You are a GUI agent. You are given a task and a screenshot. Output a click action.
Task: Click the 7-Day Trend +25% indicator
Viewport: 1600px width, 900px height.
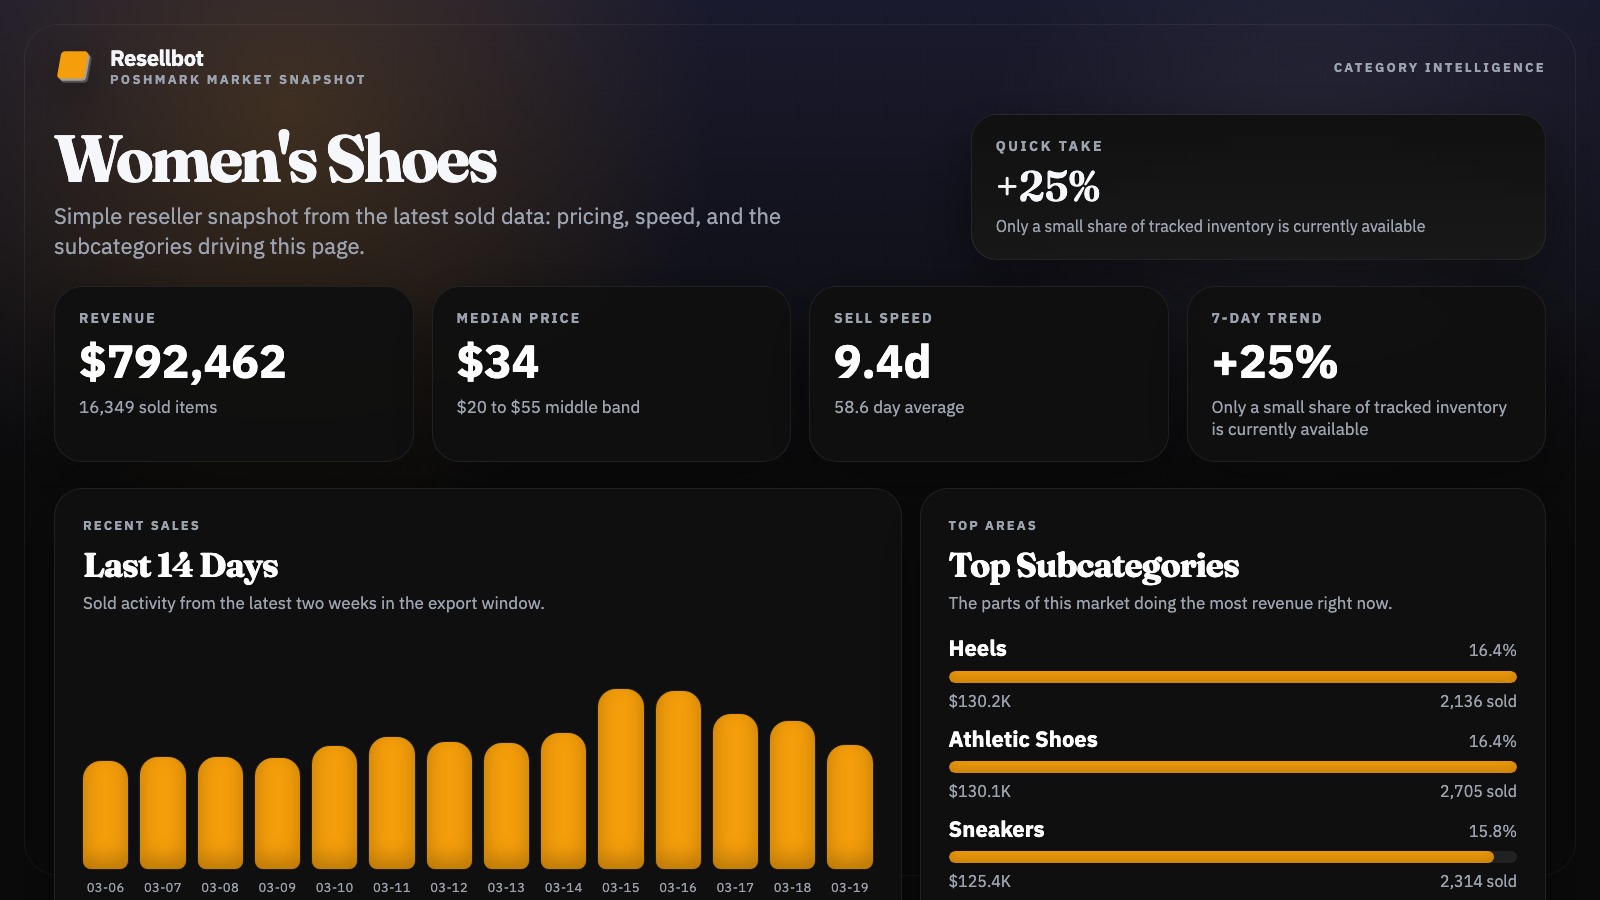tap(1273, 362)
